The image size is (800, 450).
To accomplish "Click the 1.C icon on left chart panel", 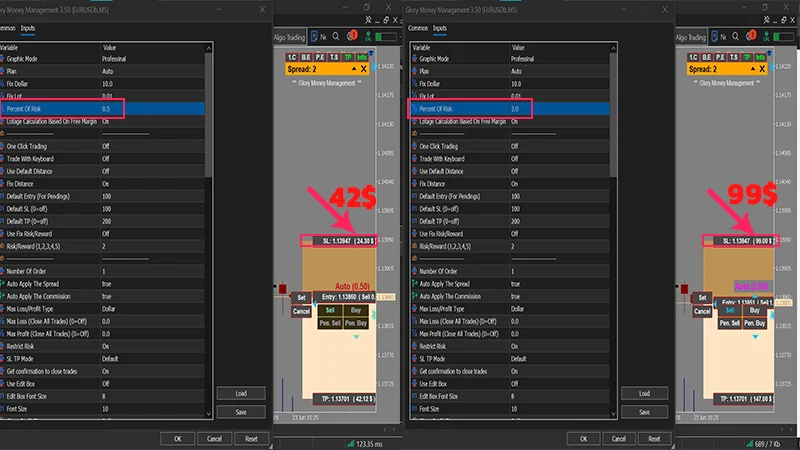I will [x=292, y=57].
